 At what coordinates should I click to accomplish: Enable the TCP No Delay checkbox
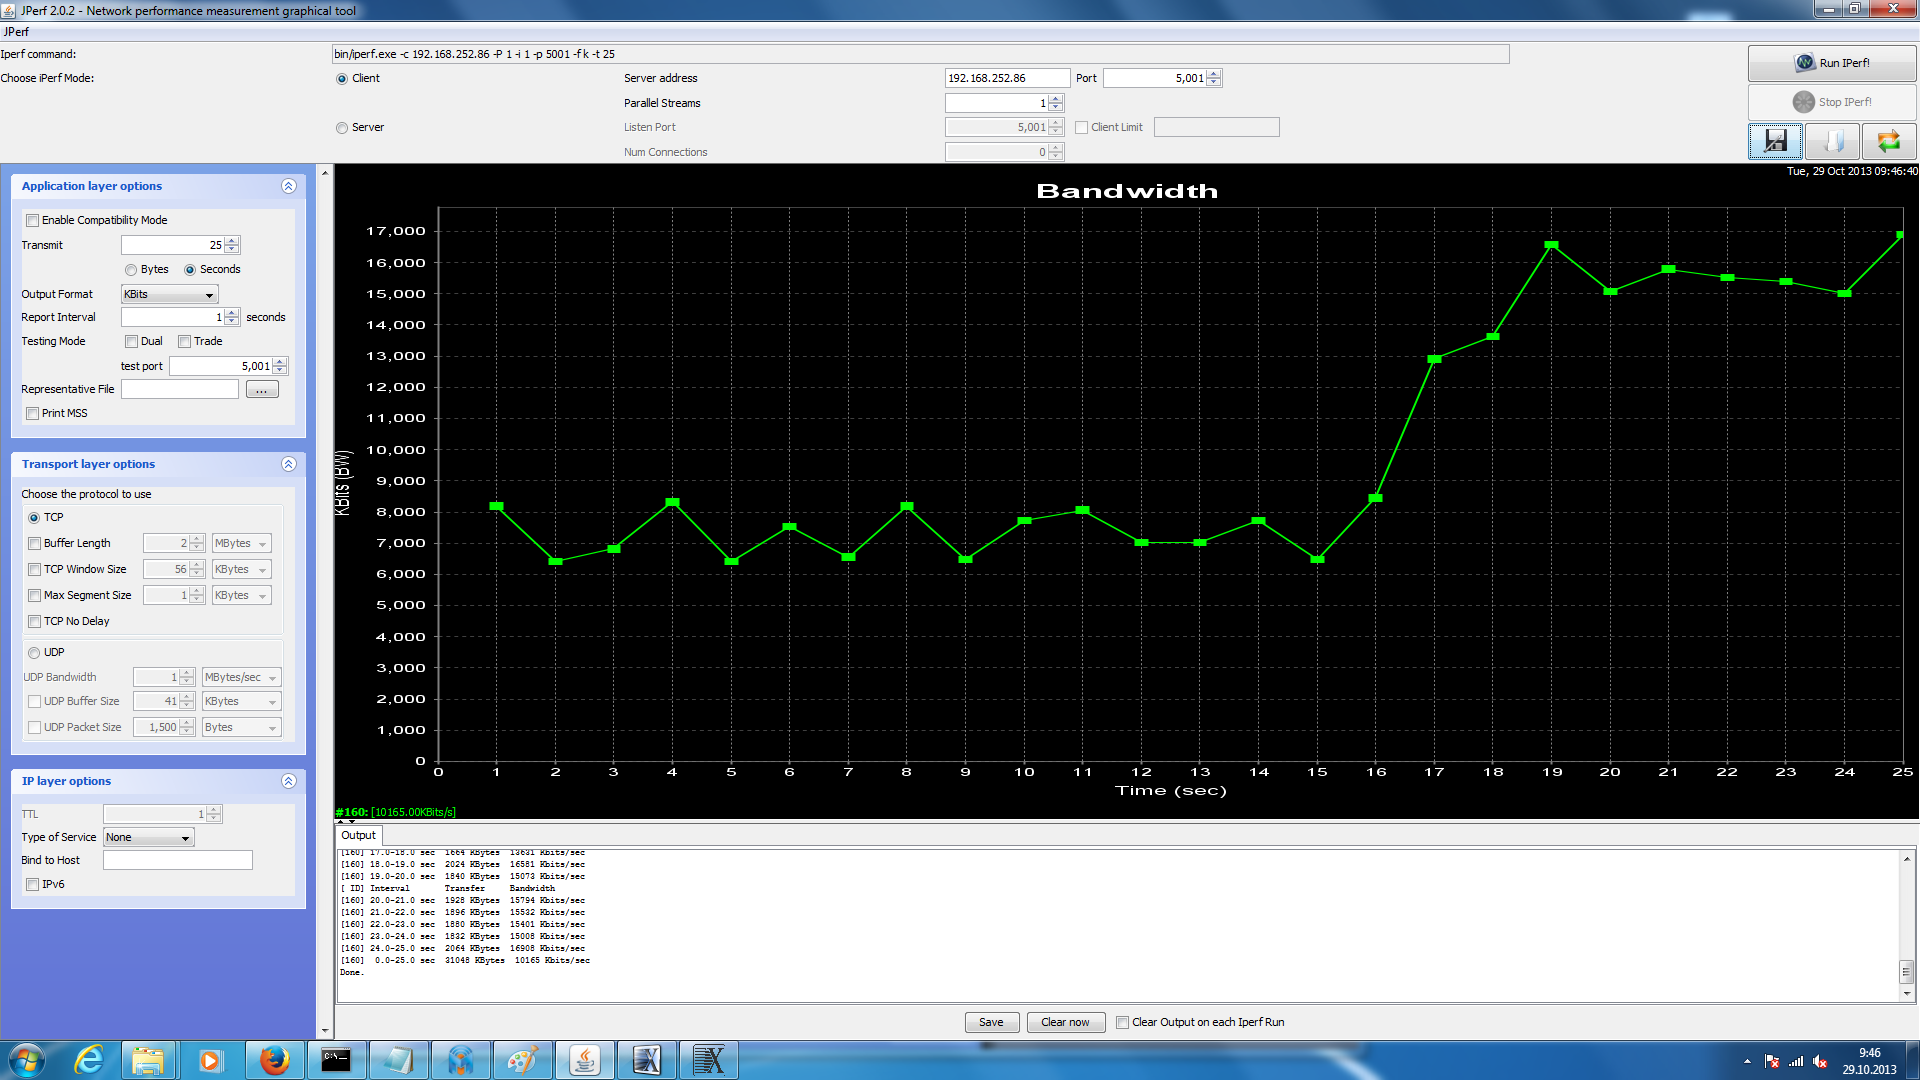click(x=35, y=622)
